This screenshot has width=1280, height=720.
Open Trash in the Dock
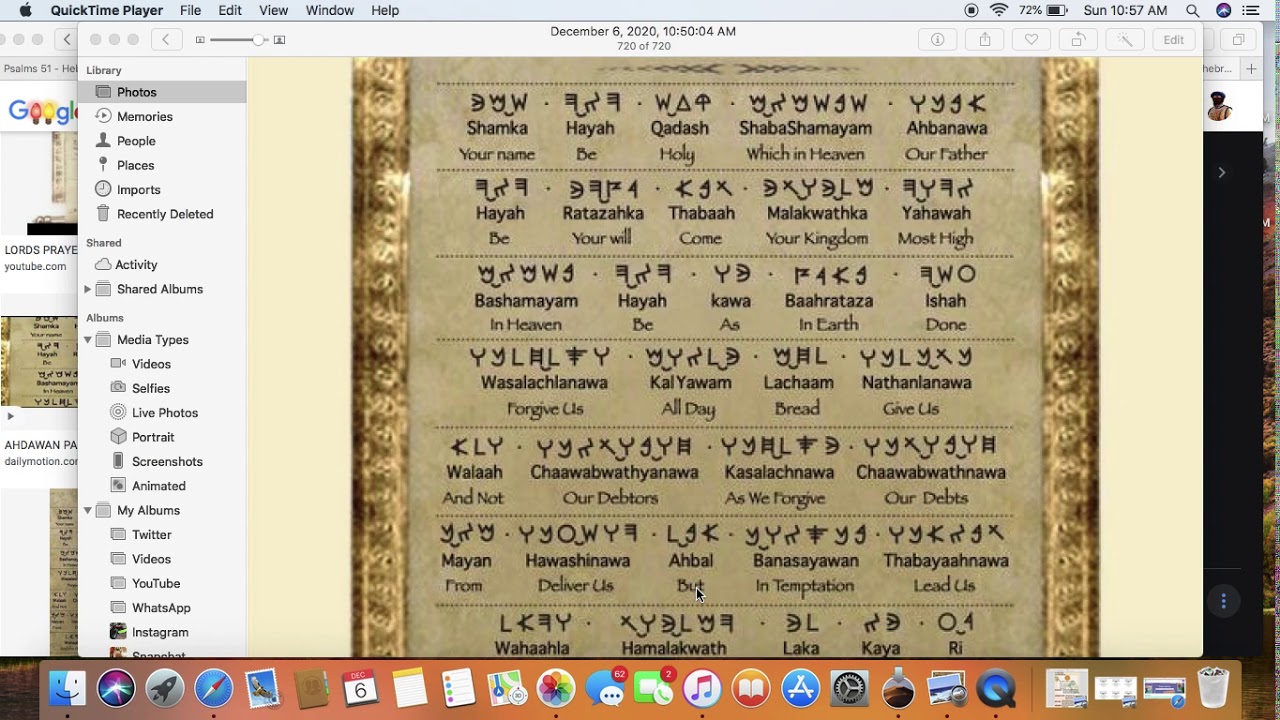(1213, 689)
